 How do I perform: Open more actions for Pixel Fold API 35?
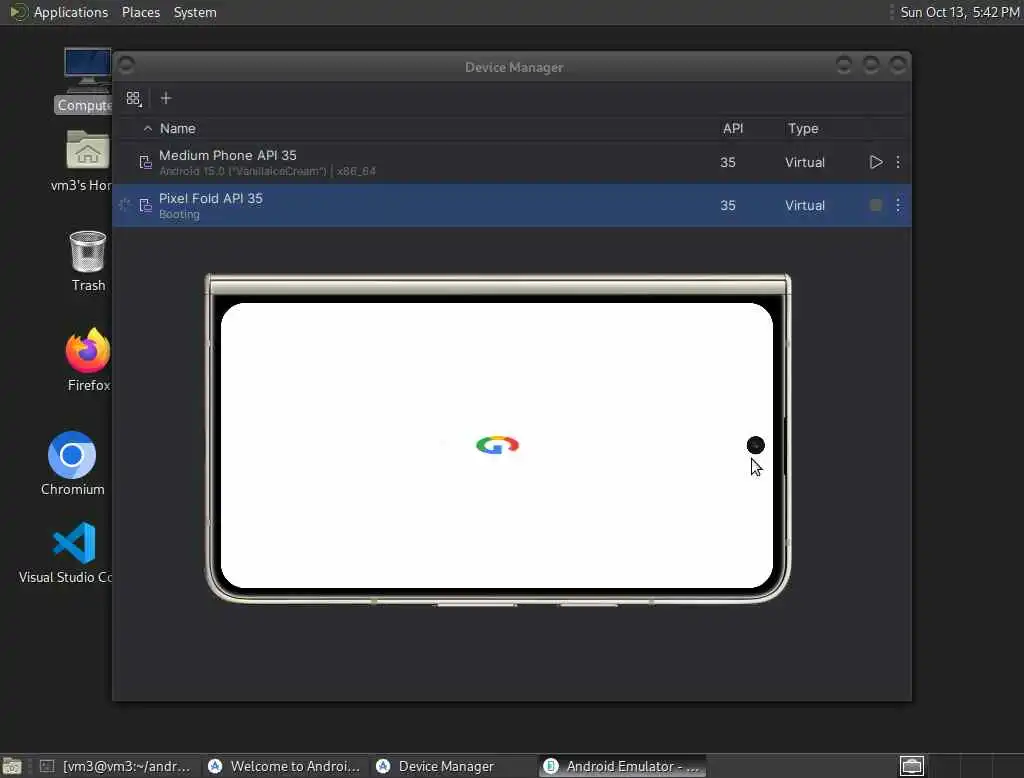pyautogui.click(x=898, y=205)
